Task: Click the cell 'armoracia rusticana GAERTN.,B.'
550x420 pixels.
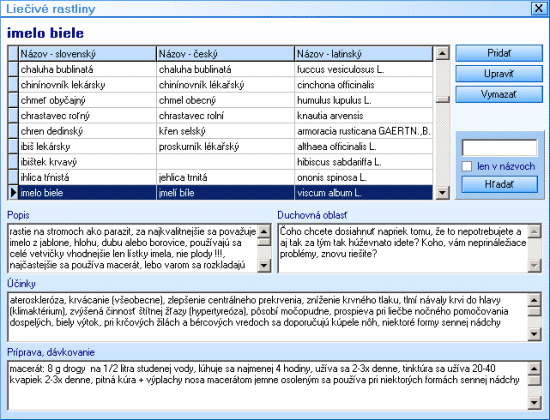Action: click(364, 131)
